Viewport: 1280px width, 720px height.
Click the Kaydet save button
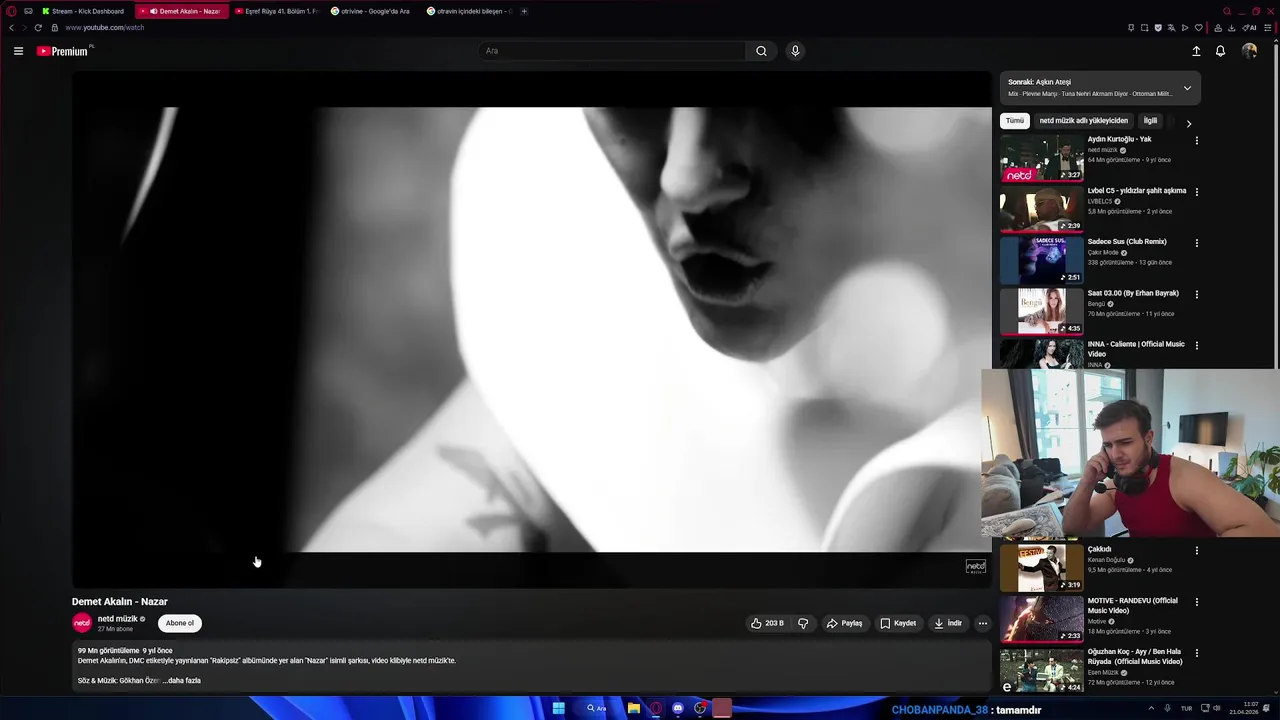coord(898,623)
